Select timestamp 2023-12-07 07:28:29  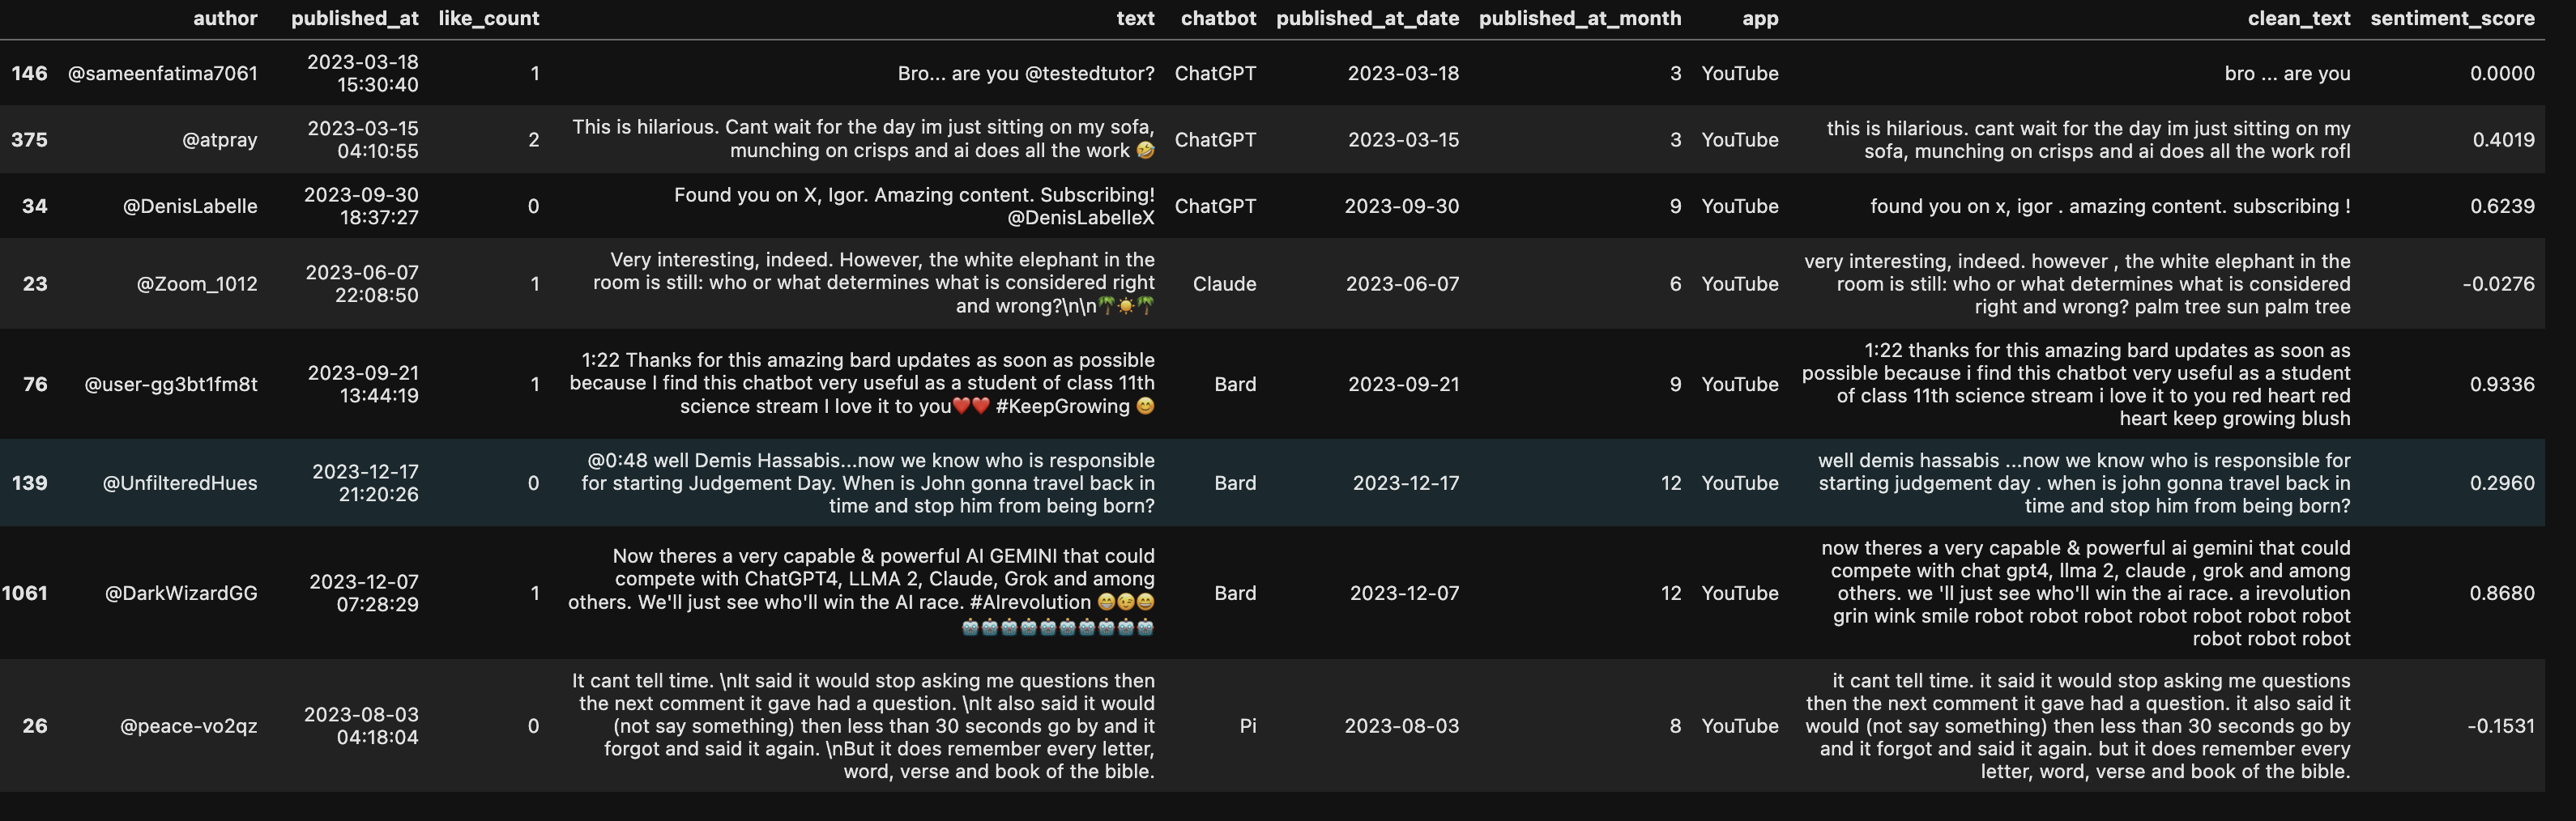pyautogui.click(x=364, y=593)
